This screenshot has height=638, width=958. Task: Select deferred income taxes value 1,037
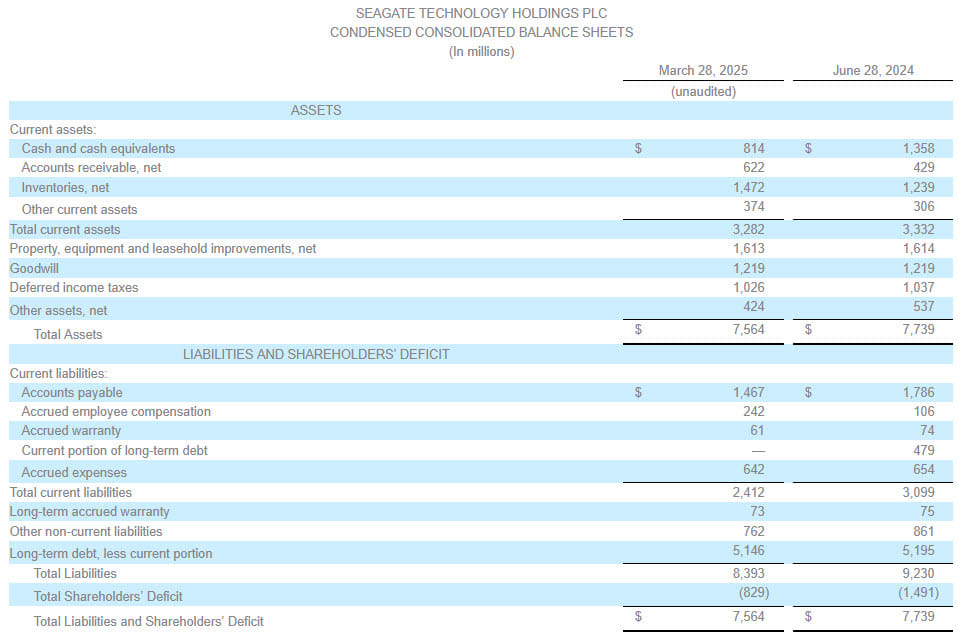coord(918,287)
